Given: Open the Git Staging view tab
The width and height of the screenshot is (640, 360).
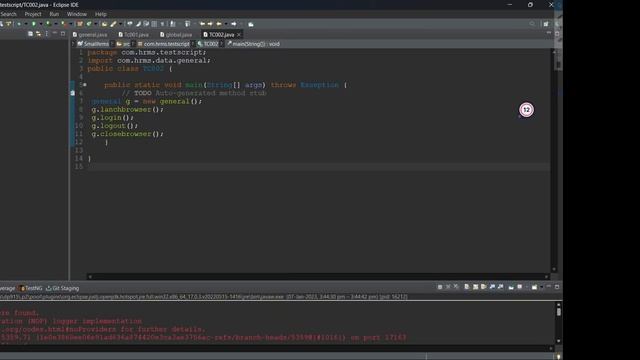Looking at the screenshot, I should pos(62,288).
